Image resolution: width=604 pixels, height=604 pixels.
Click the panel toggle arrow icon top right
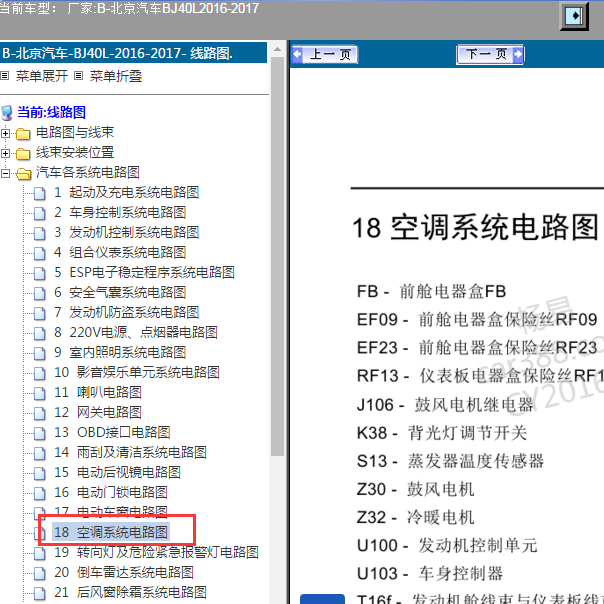click(574, 16)
